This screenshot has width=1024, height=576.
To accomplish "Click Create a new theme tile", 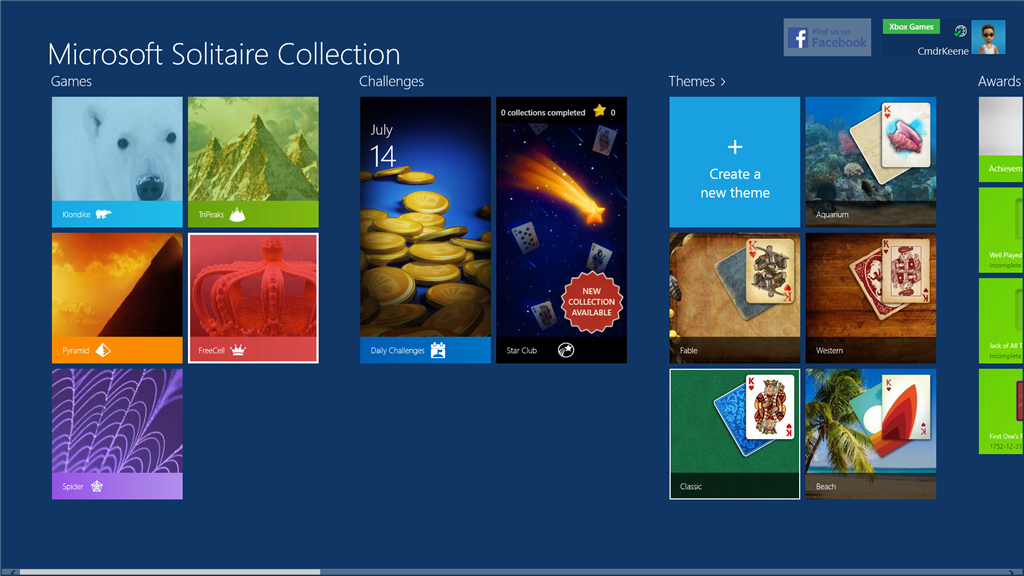I will [x=735, y=162].
